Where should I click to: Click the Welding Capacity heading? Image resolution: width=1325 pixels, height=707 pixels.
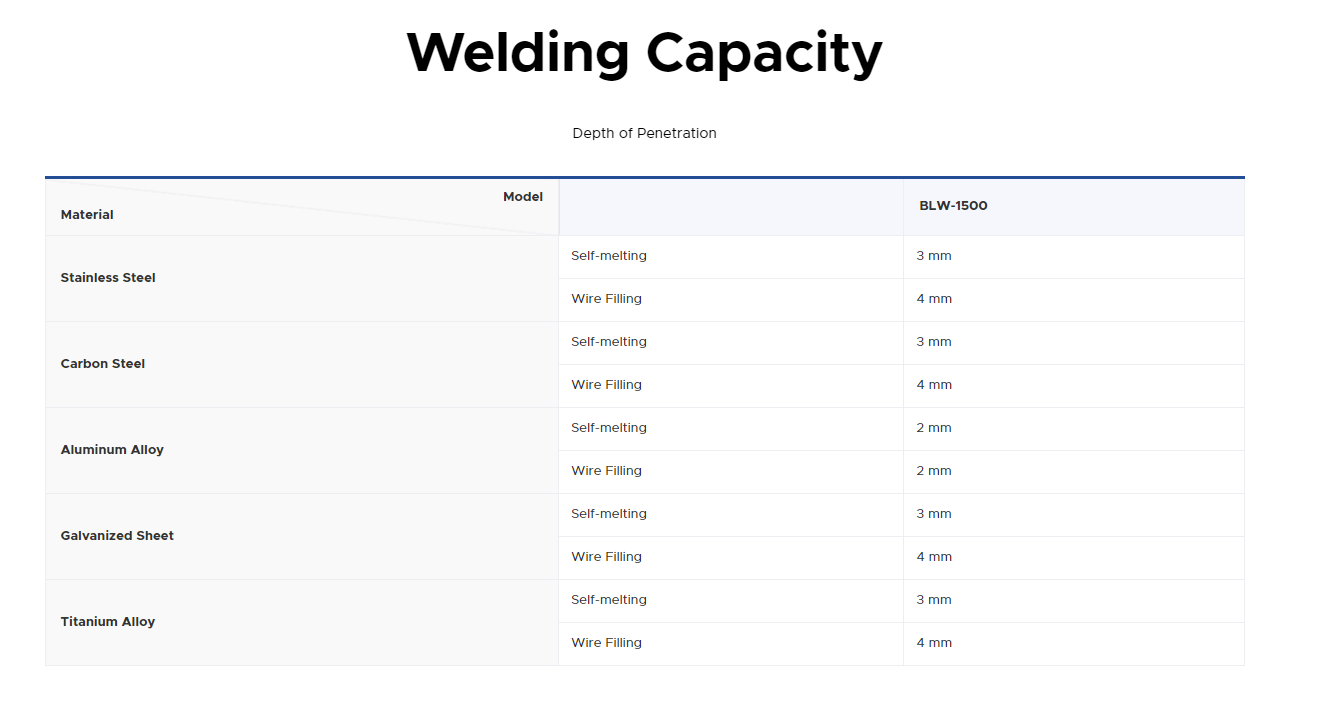point(644,52)
